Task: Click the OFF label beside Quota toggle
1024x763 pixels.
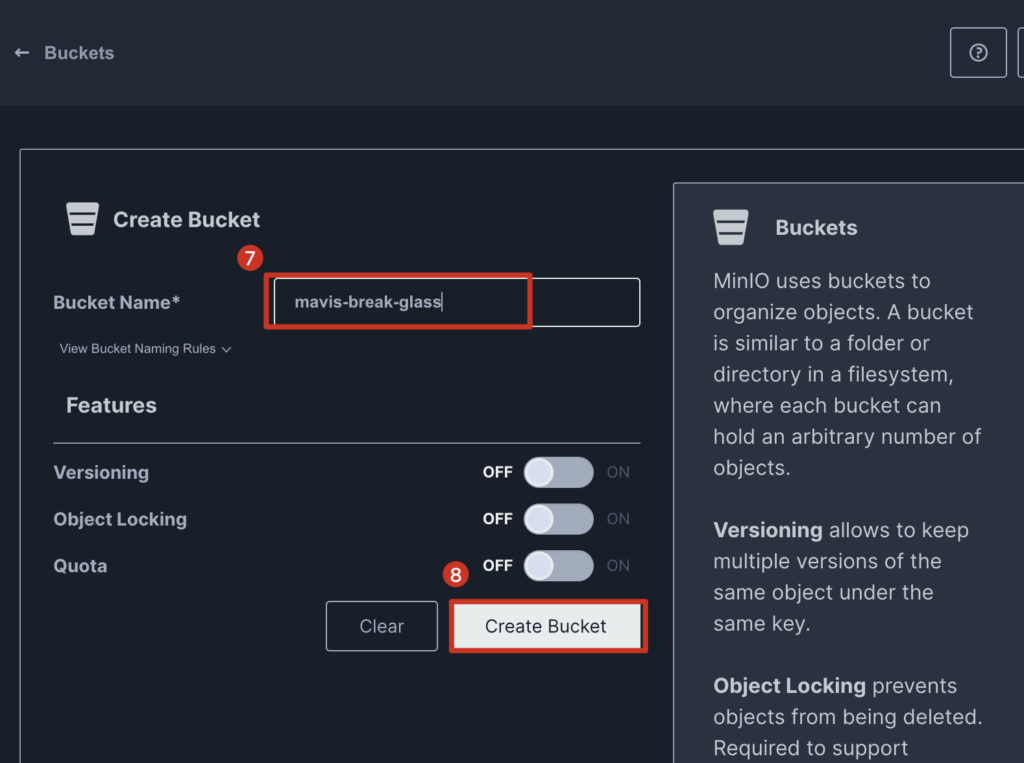Action: coord(497,566)
